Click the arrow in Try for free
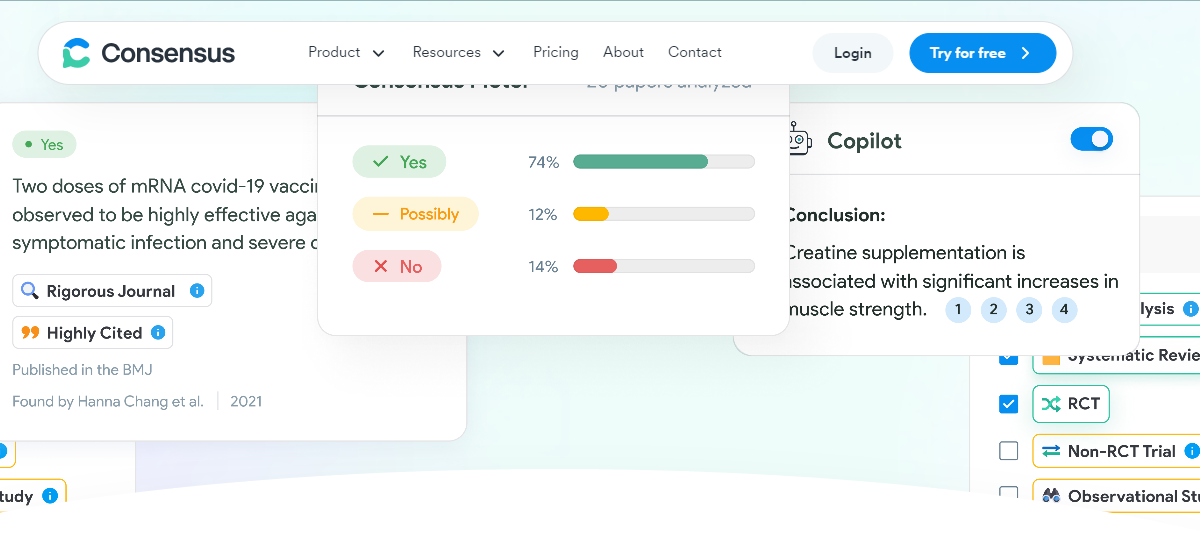The height and width of the screenshot is (548, 1200). (1025, 53)
